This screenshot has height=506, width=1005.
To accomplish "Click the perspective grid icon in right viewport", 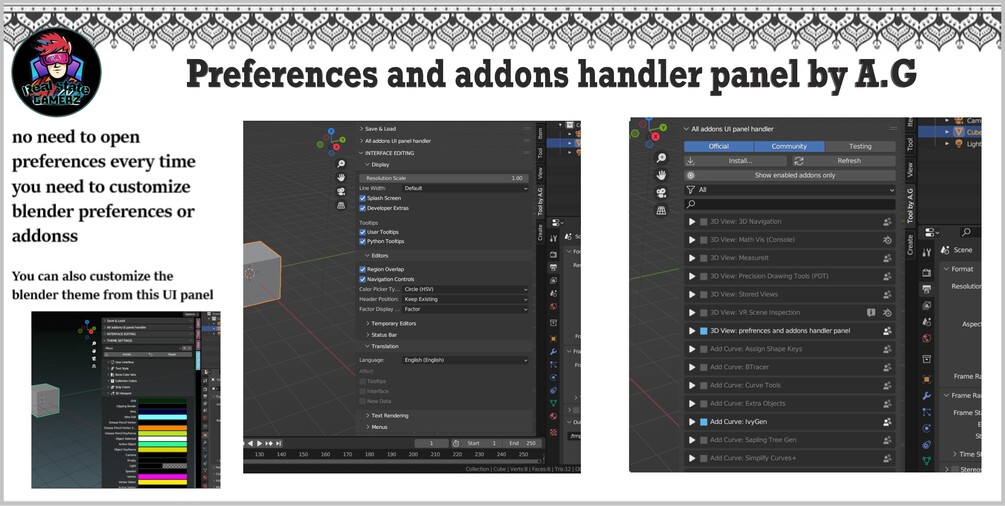I will (661, 210).
